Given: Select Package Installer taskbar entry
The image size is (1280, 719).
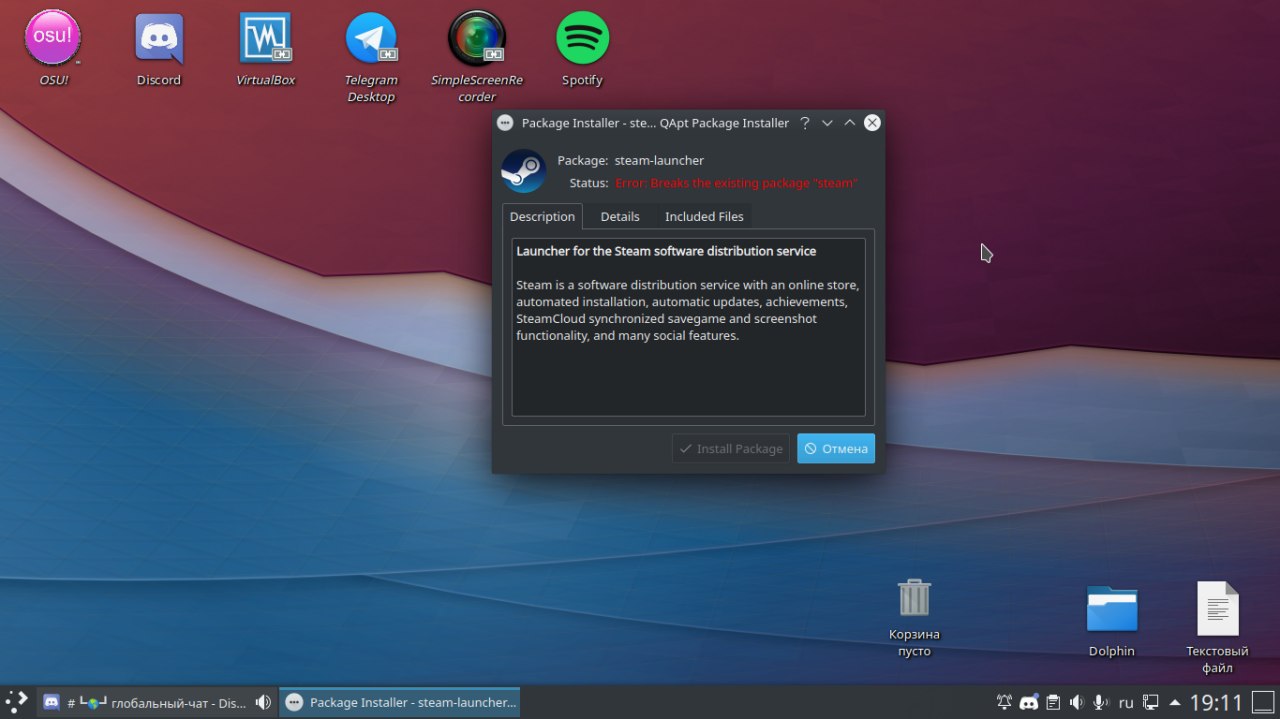Looking at the screenshot, I should tap(400, 702).
